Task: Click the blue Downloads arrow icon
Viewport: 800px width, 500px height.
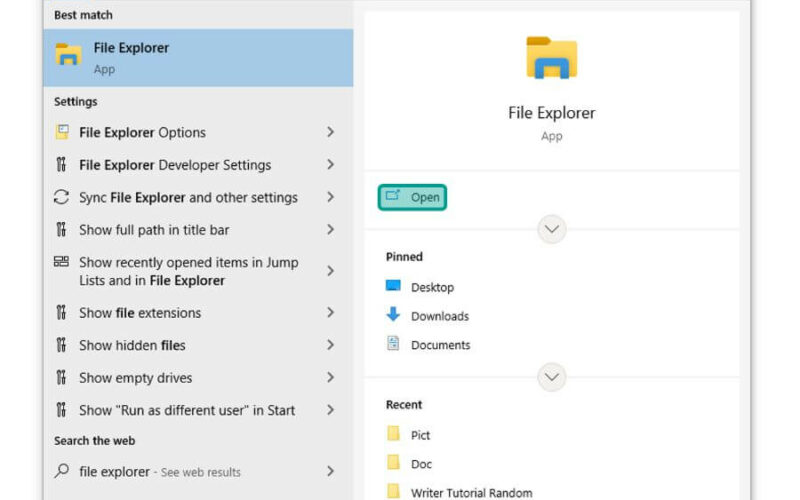Action: coord(393,314)
